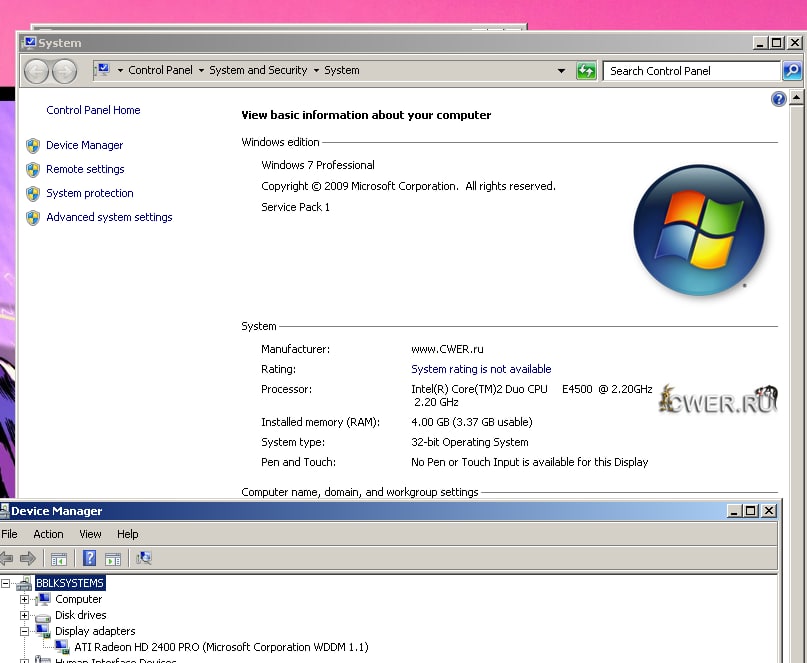Click the Show/Hide Console Tree toolbar icon

(x=59, y=559)
